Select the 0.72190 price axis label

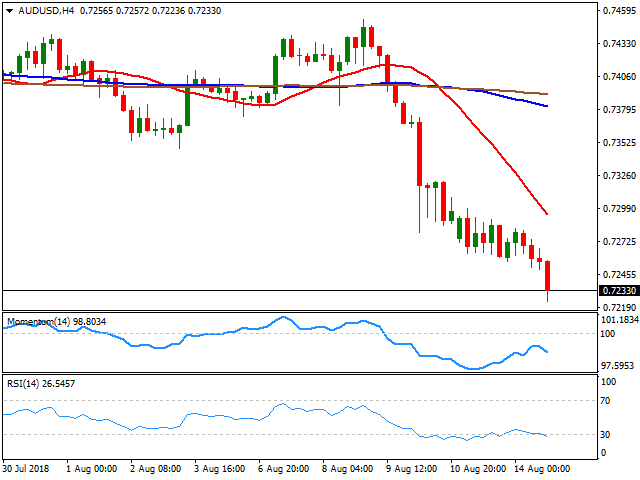point(619,307)
